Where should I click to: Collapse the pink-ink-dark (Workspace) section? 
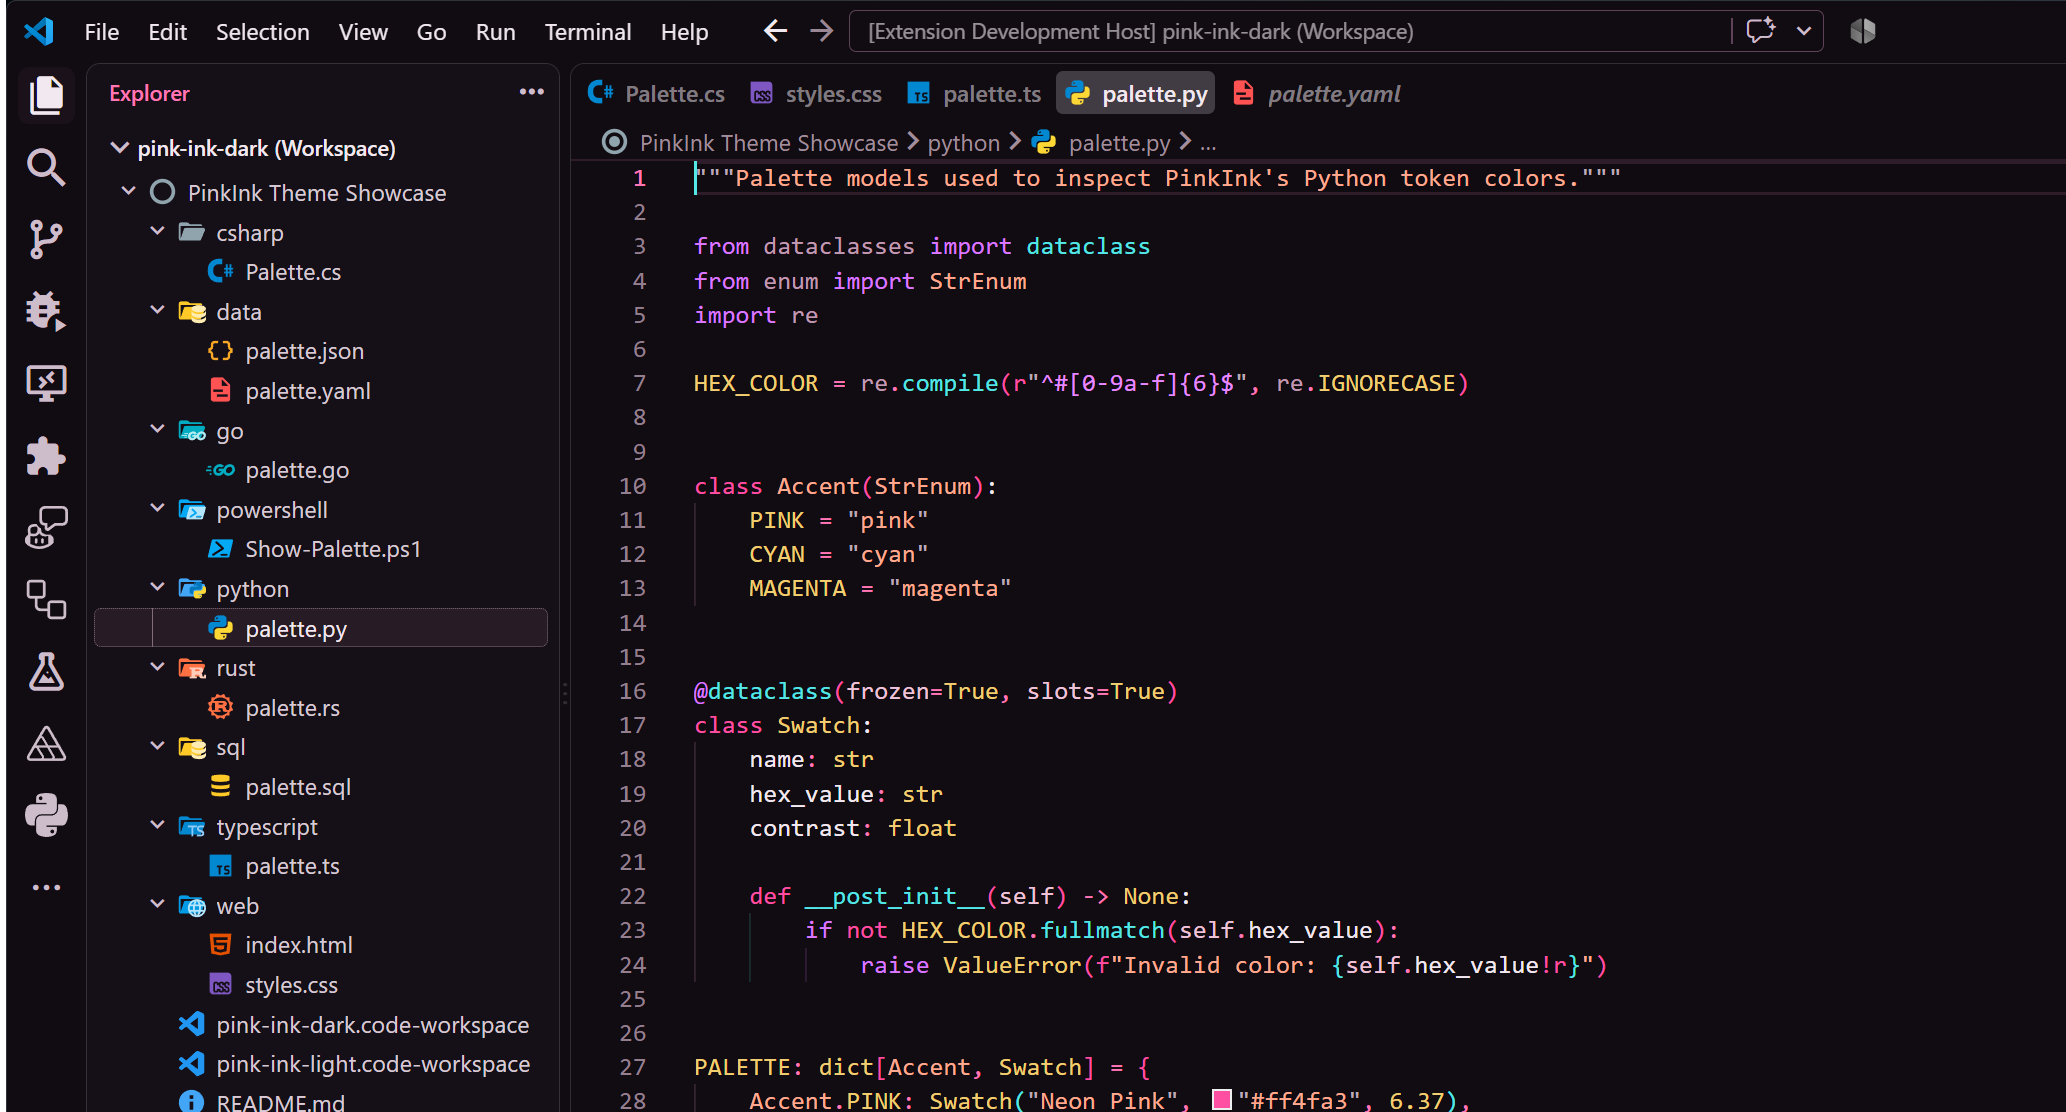pyautogui.click(x=119, y=148)
